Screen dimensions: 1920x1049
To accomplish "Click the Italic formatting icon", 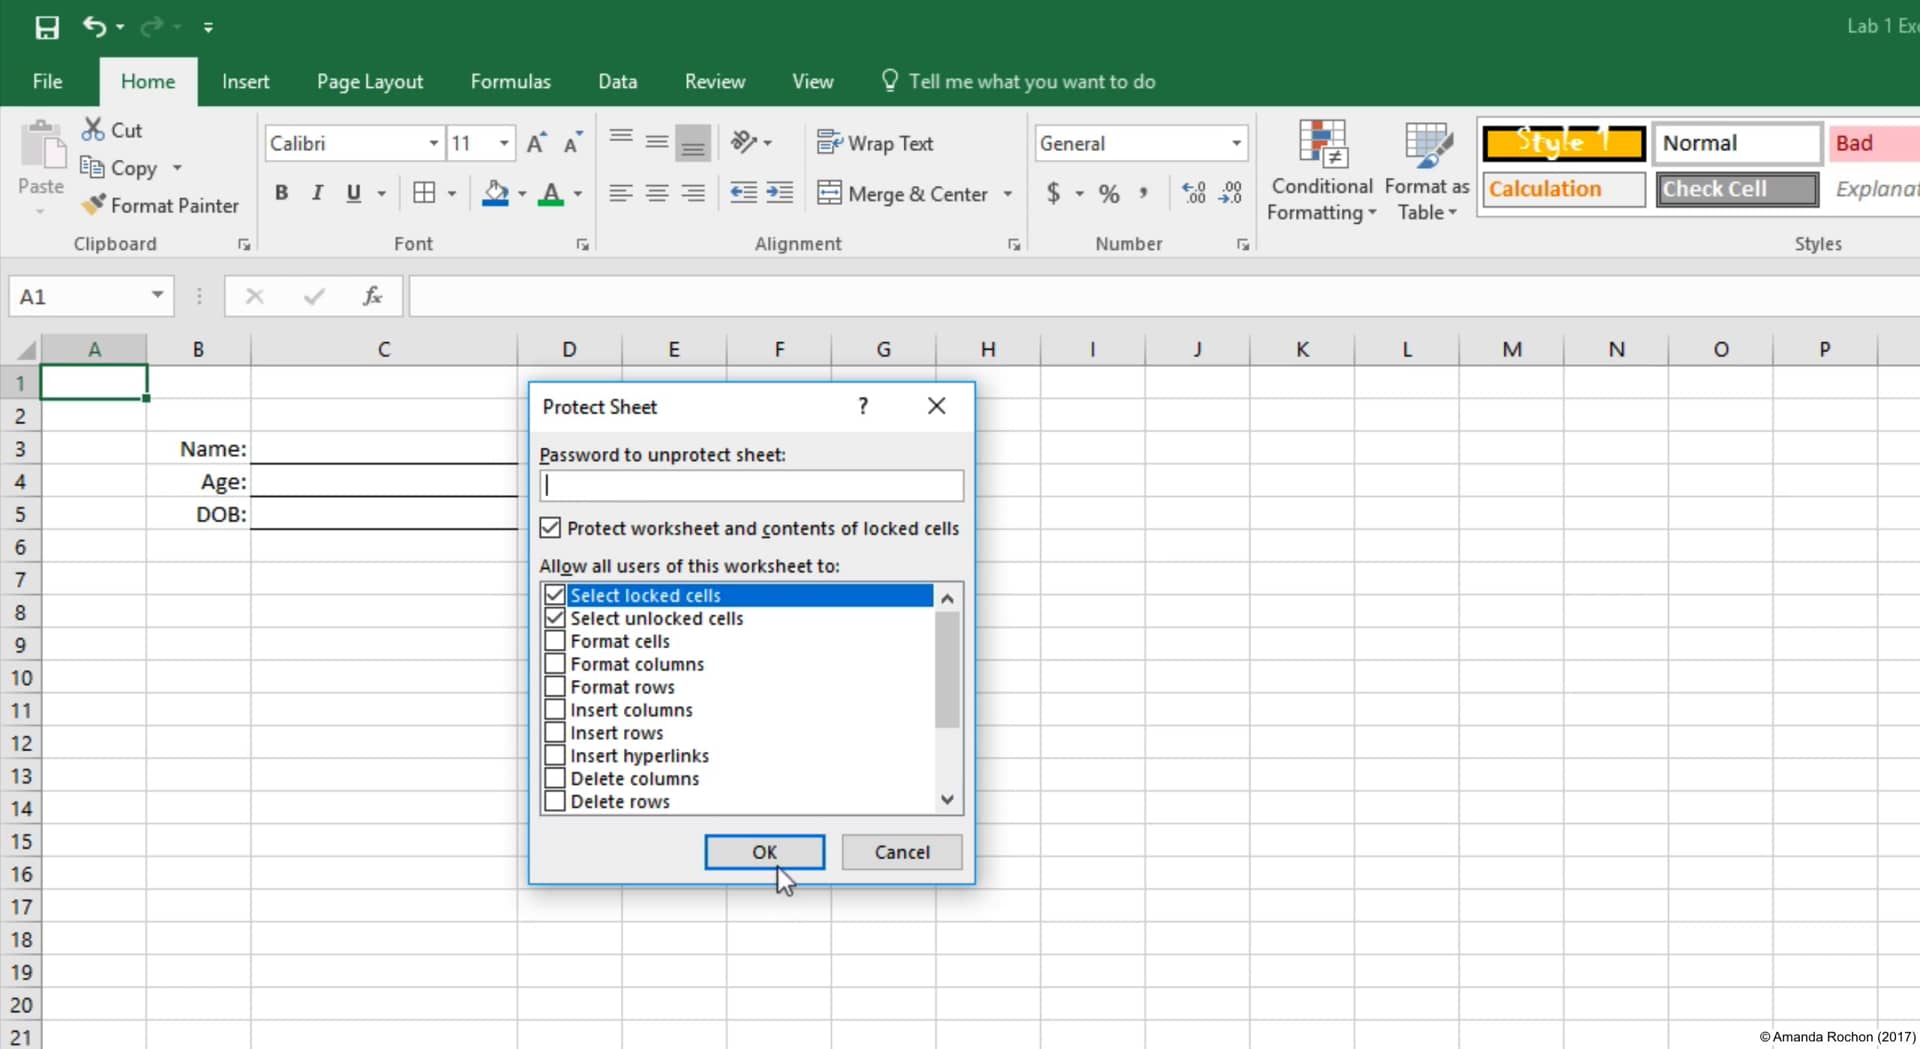I will 317,193.
